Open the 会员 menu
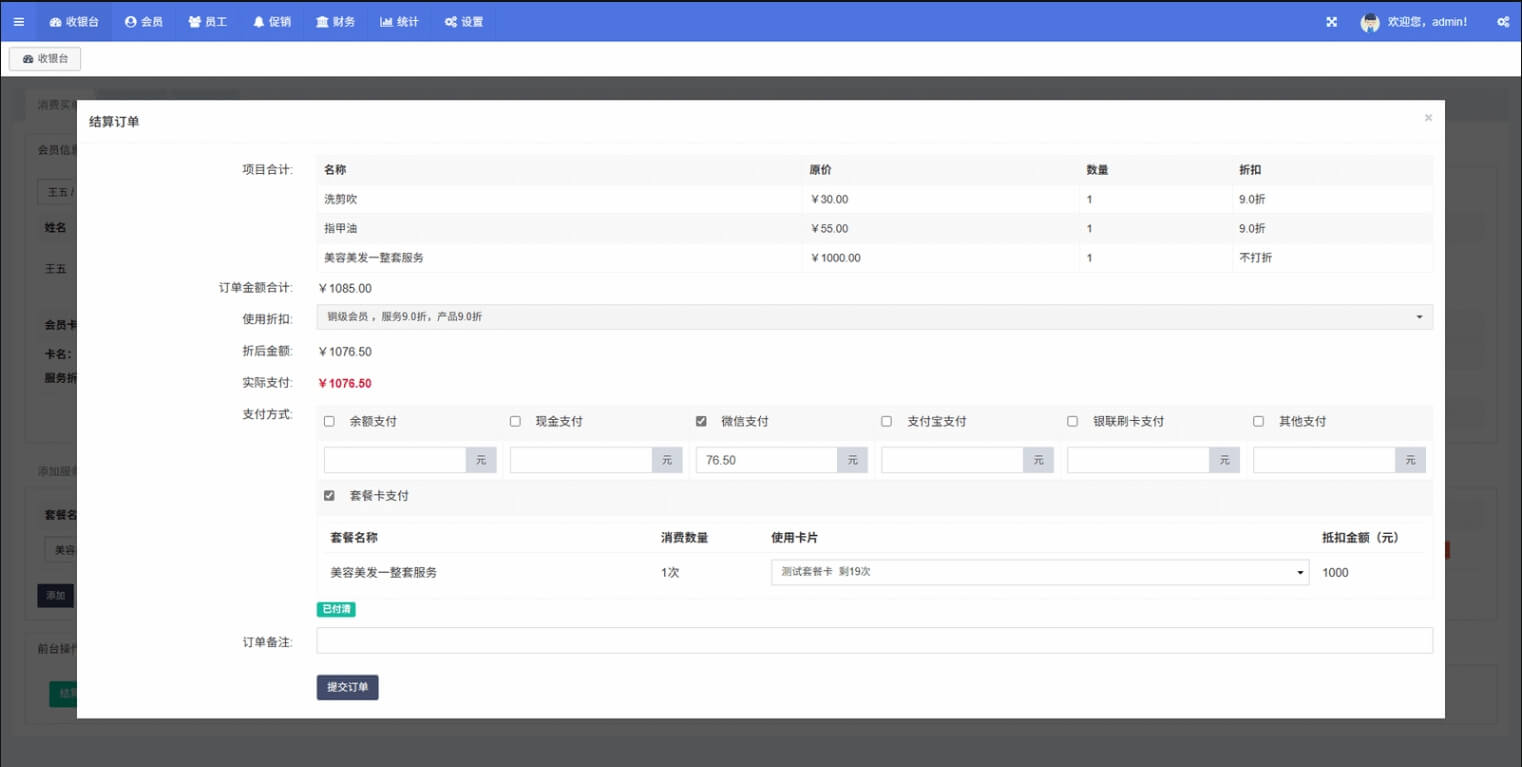This screenshot has width=1522, height=767. tap(144, 21)
